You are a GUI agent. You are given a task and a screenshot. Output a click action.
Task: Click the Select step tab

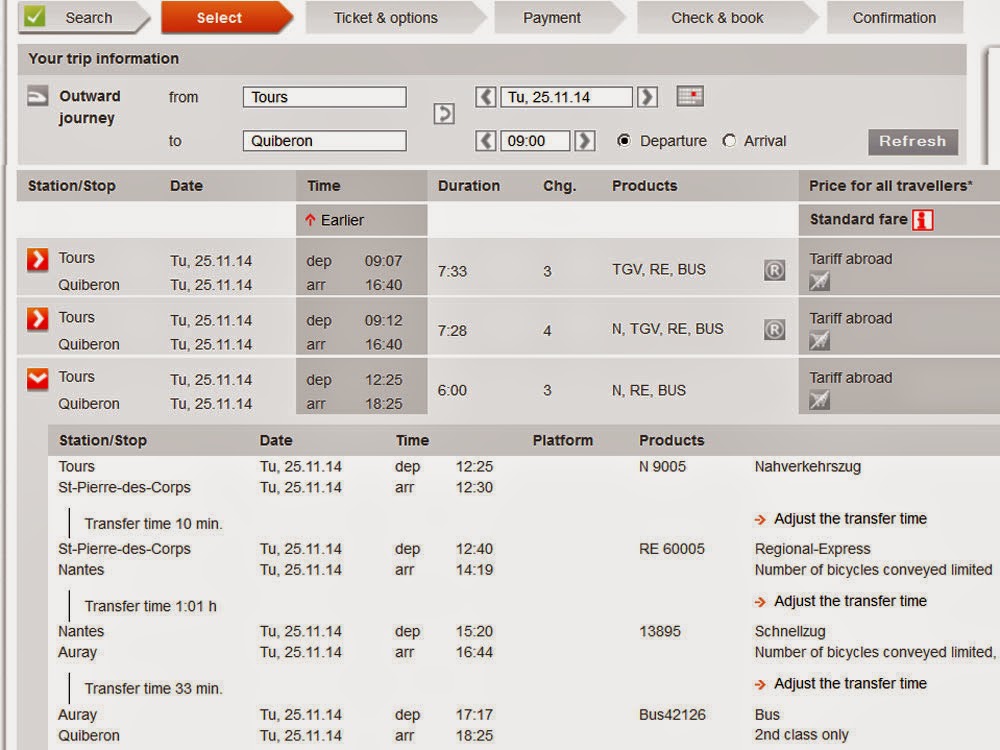pos(226,17)
